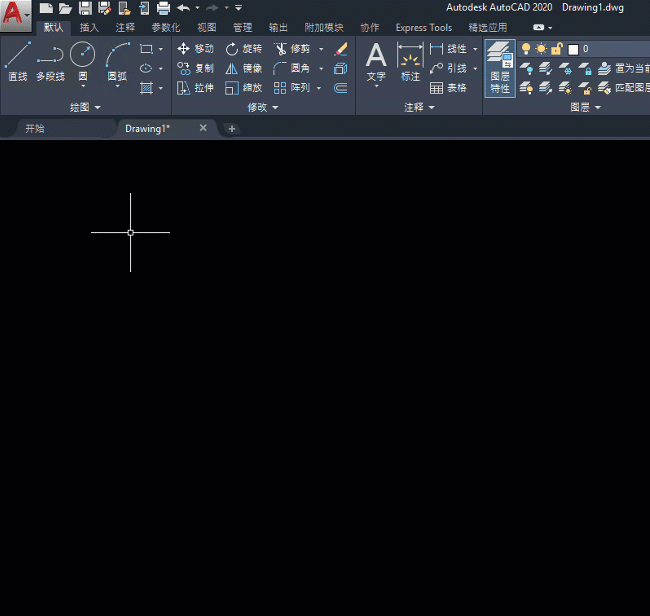This screenshot has width=650, height=616.
Task: Click layer 0 white color swatch
Action: [573, 50]
